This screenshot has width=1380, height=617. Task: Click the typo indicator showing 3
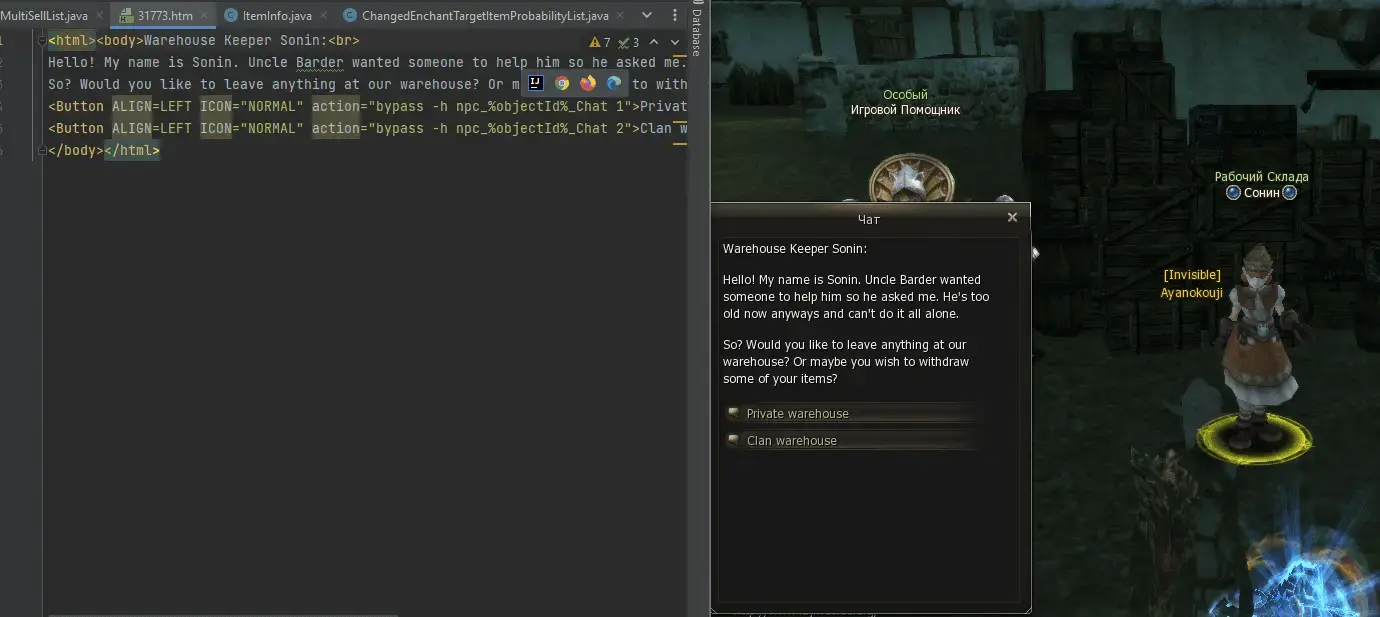(x=629, y=42)
